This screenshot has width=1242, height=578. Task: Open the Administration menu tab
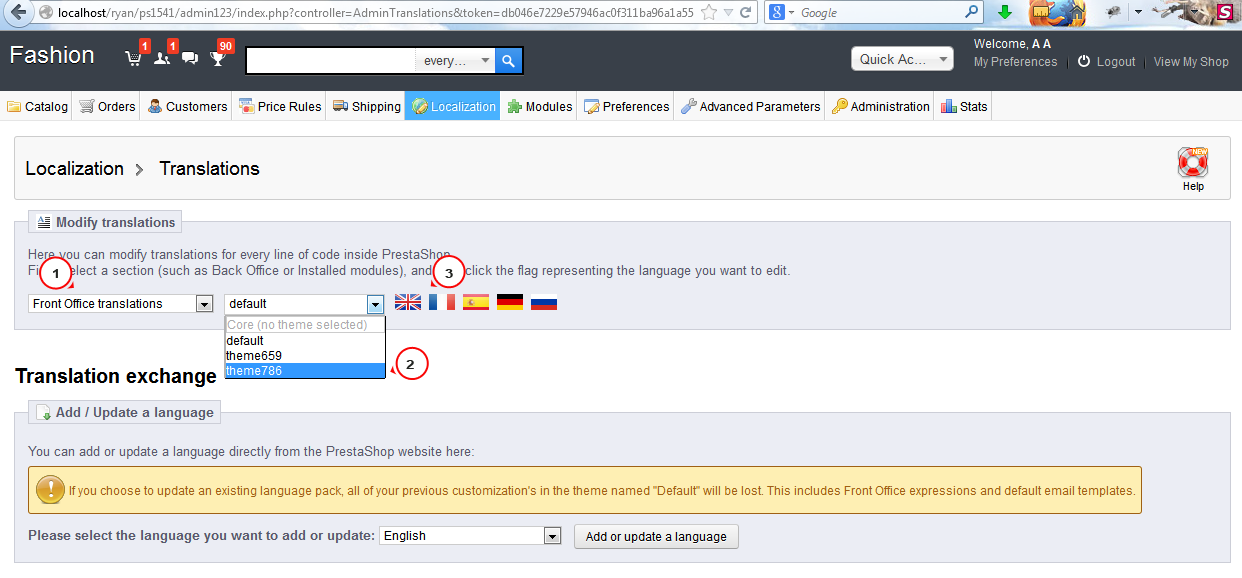point(881,107)
